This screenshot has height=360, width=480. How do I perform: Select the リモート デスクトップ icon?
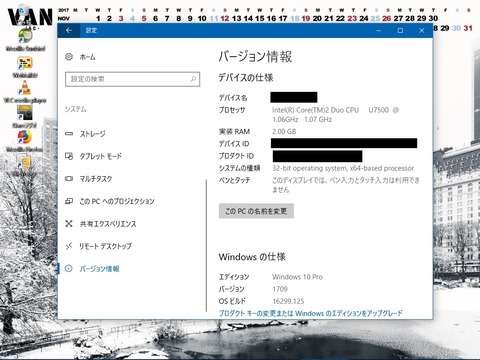point(69,246)
